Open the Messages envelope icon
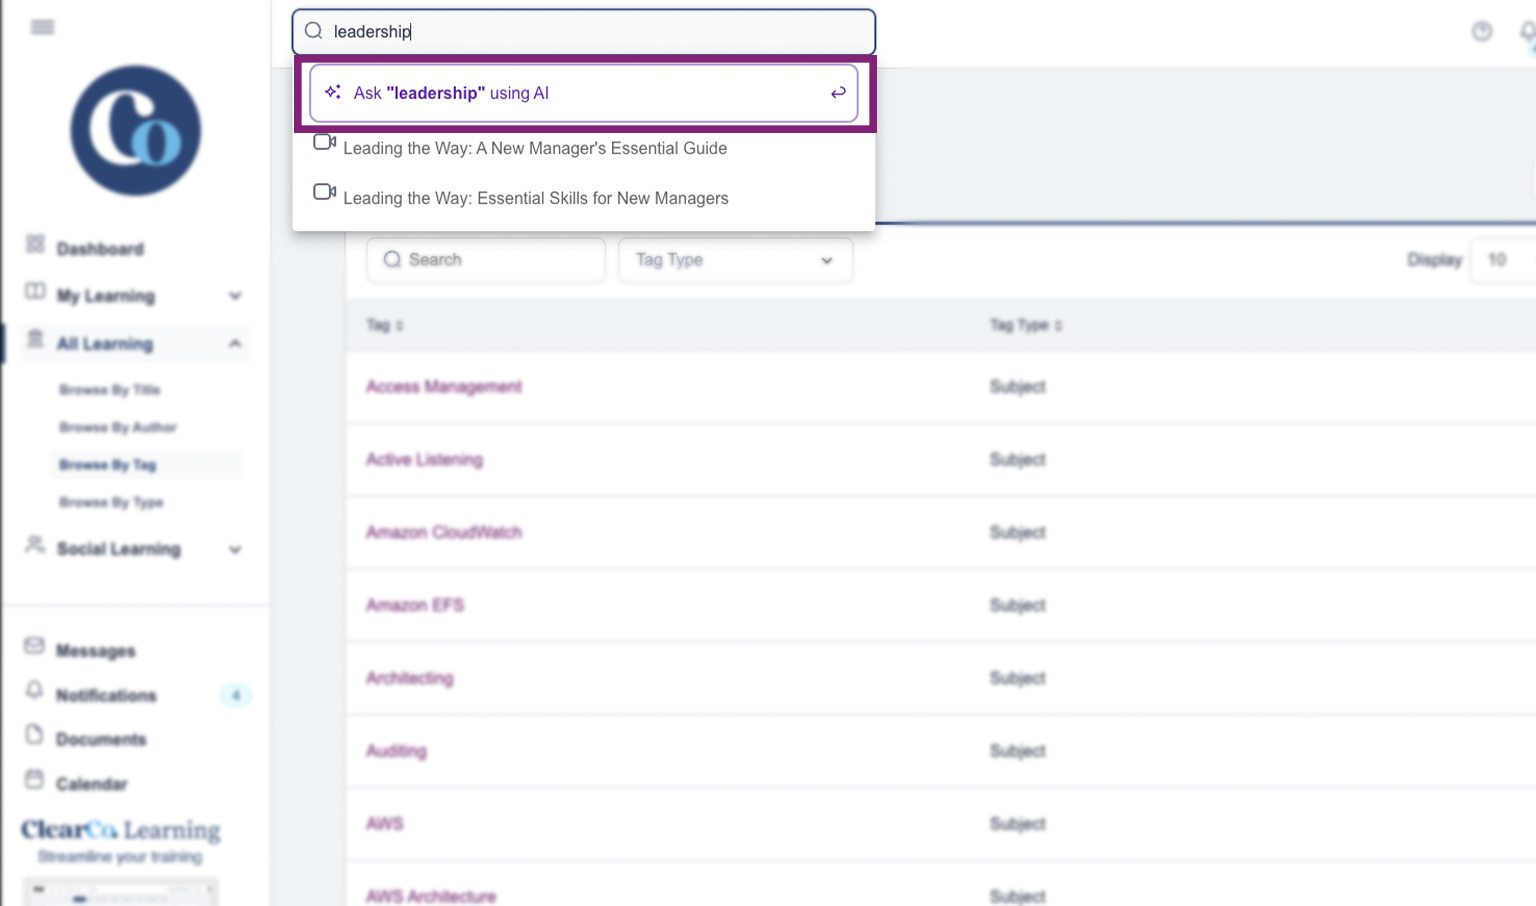The height and width of the screenshot is (906, 1536). pos(35,646)
